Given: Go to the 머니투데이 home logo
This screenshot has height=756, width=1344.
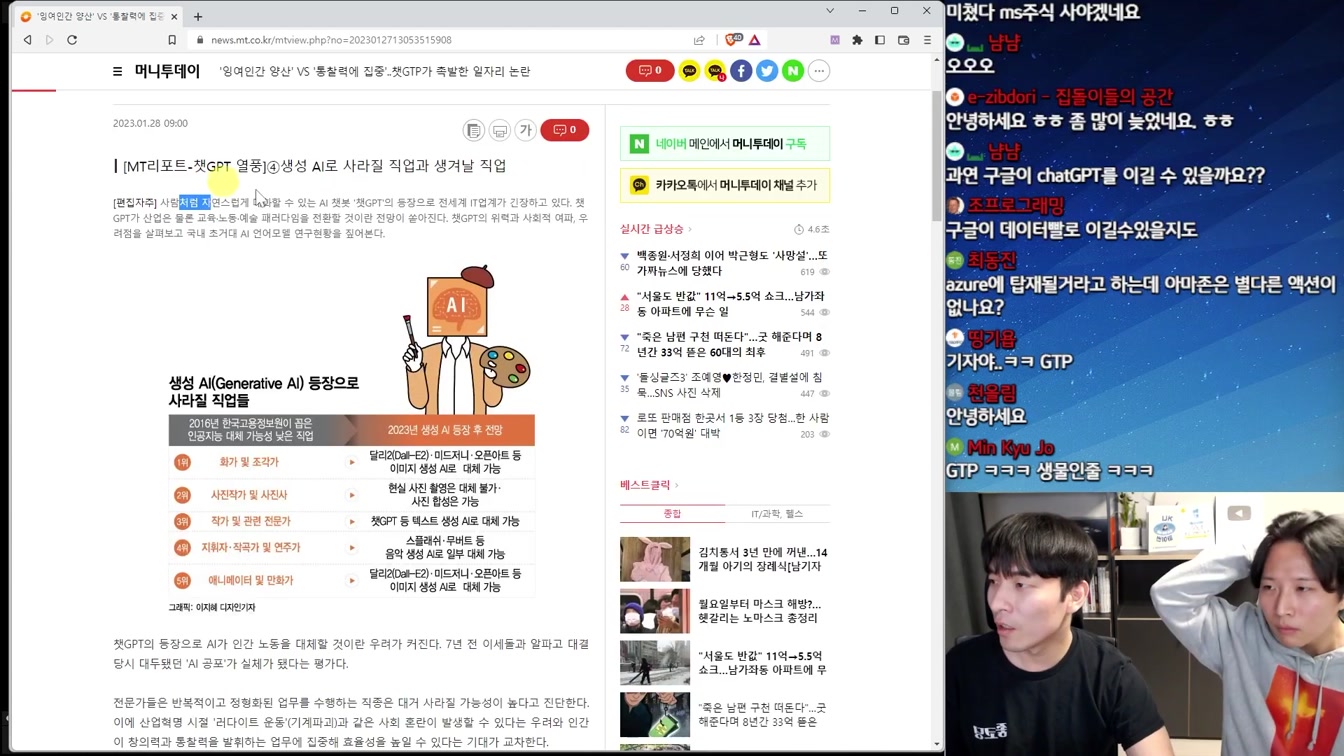Looking at the screenshot, I should (167, 71).
